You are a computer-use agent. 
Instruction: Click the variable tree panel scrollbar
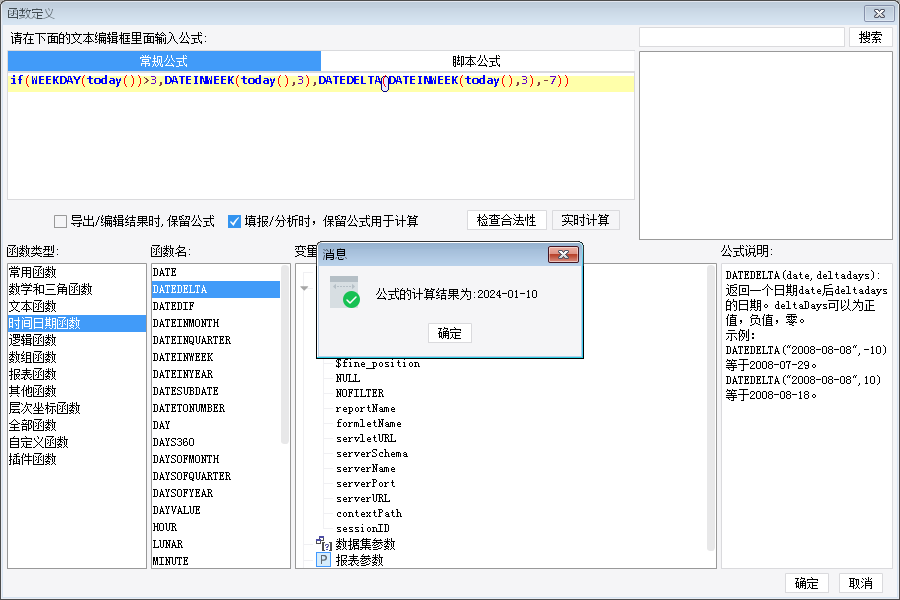coord(711,408)
